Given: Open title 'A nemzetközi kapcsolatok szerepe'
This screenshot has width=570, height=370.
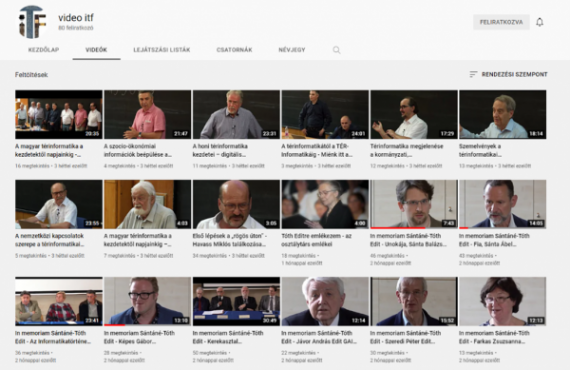Looking at the screenshot, I should (50, 240).
